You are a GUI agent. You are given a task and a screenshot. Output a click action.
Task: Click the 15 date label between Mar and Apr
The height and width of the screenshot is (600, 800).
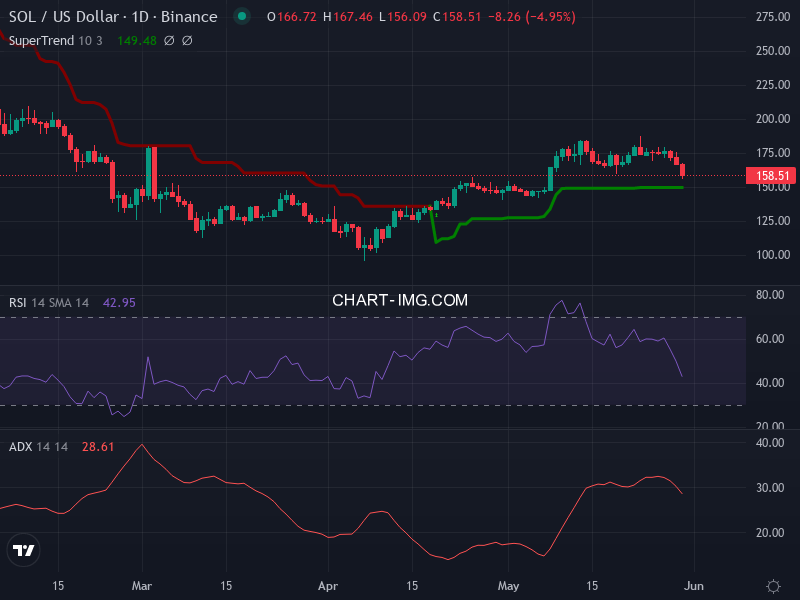tap(226, 586)
